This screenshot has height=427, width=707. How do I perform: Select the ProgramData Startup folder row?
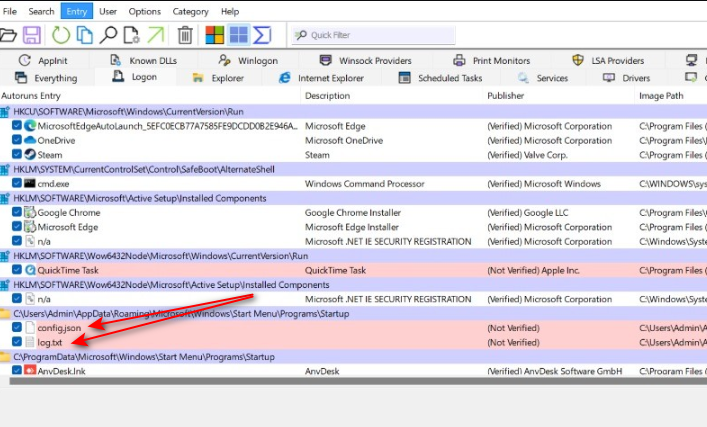[x=354, y=357]
